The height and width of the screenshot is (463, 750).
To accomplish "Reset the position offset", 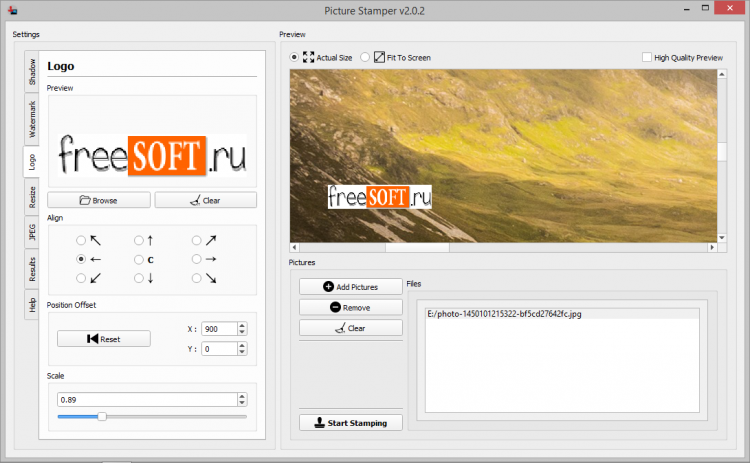I will [104, 339].
